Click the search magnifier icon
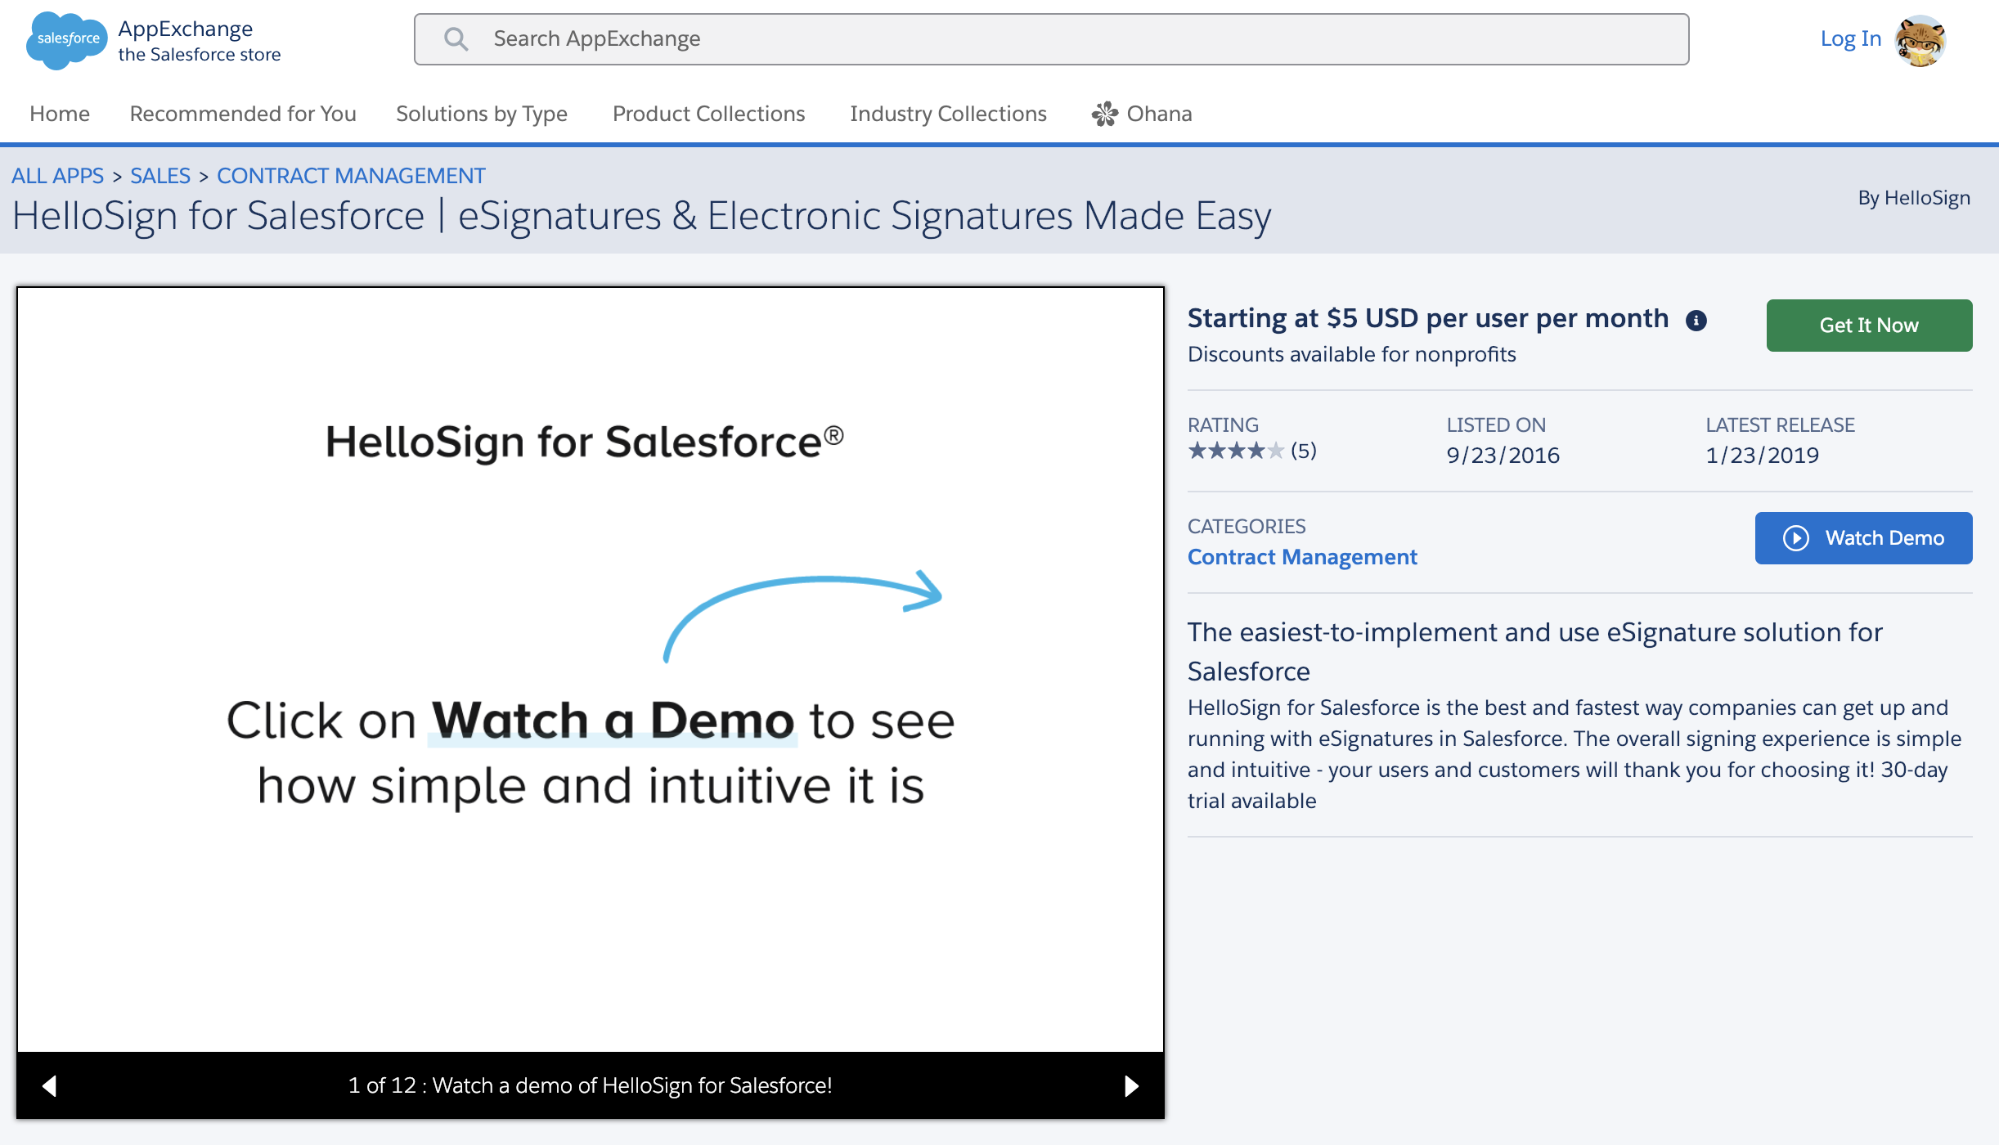The height and width of the screenshot is (1146, 1999). tap(456, 39)
